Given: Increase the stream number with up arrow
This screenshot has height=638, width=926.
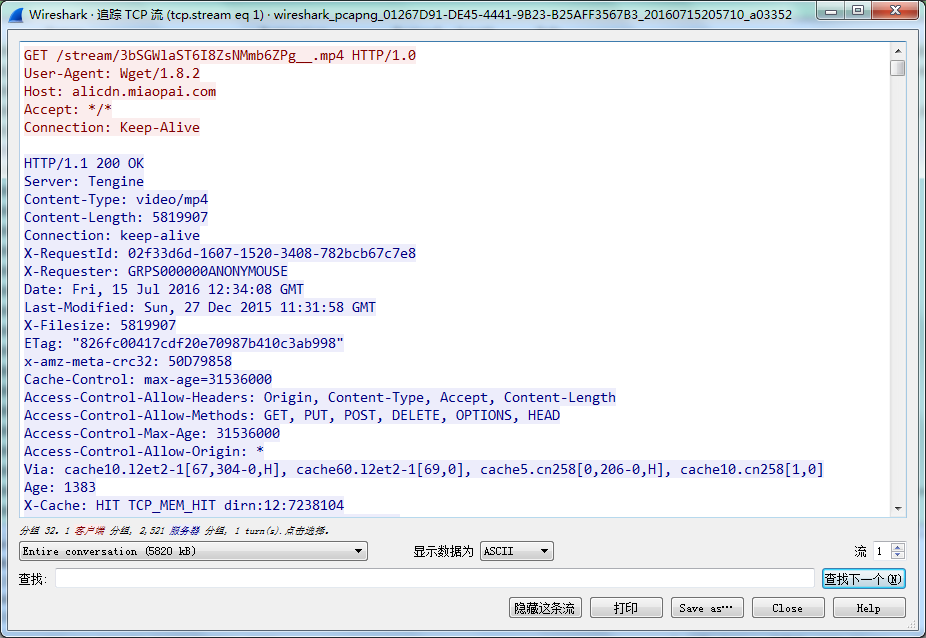Looking at the screenshot, I should pos(898,547).
